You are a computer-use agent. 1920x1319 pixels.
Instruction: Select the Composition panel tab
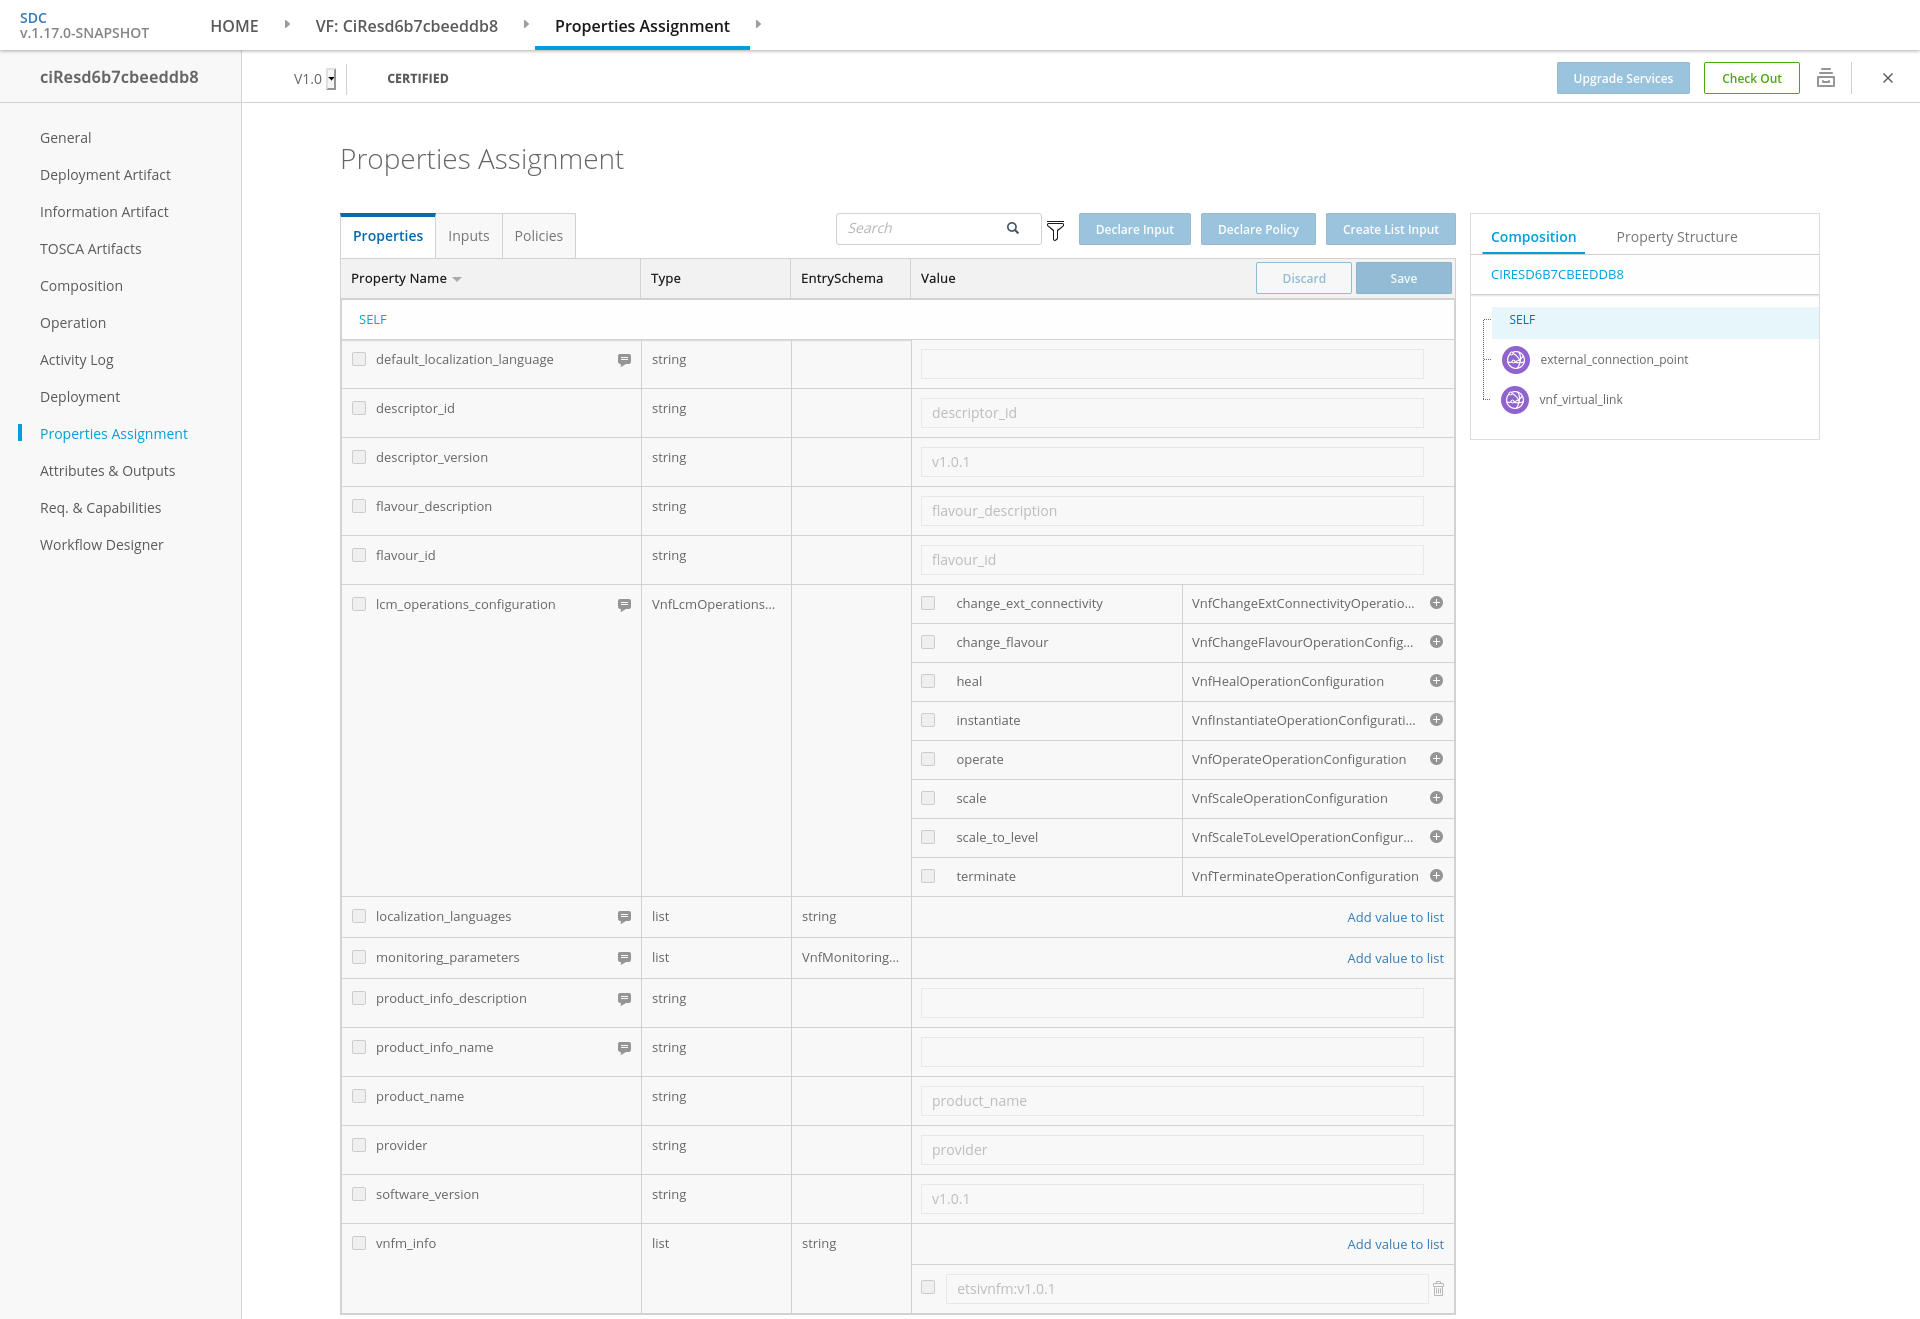click(x=1533, y=237)
